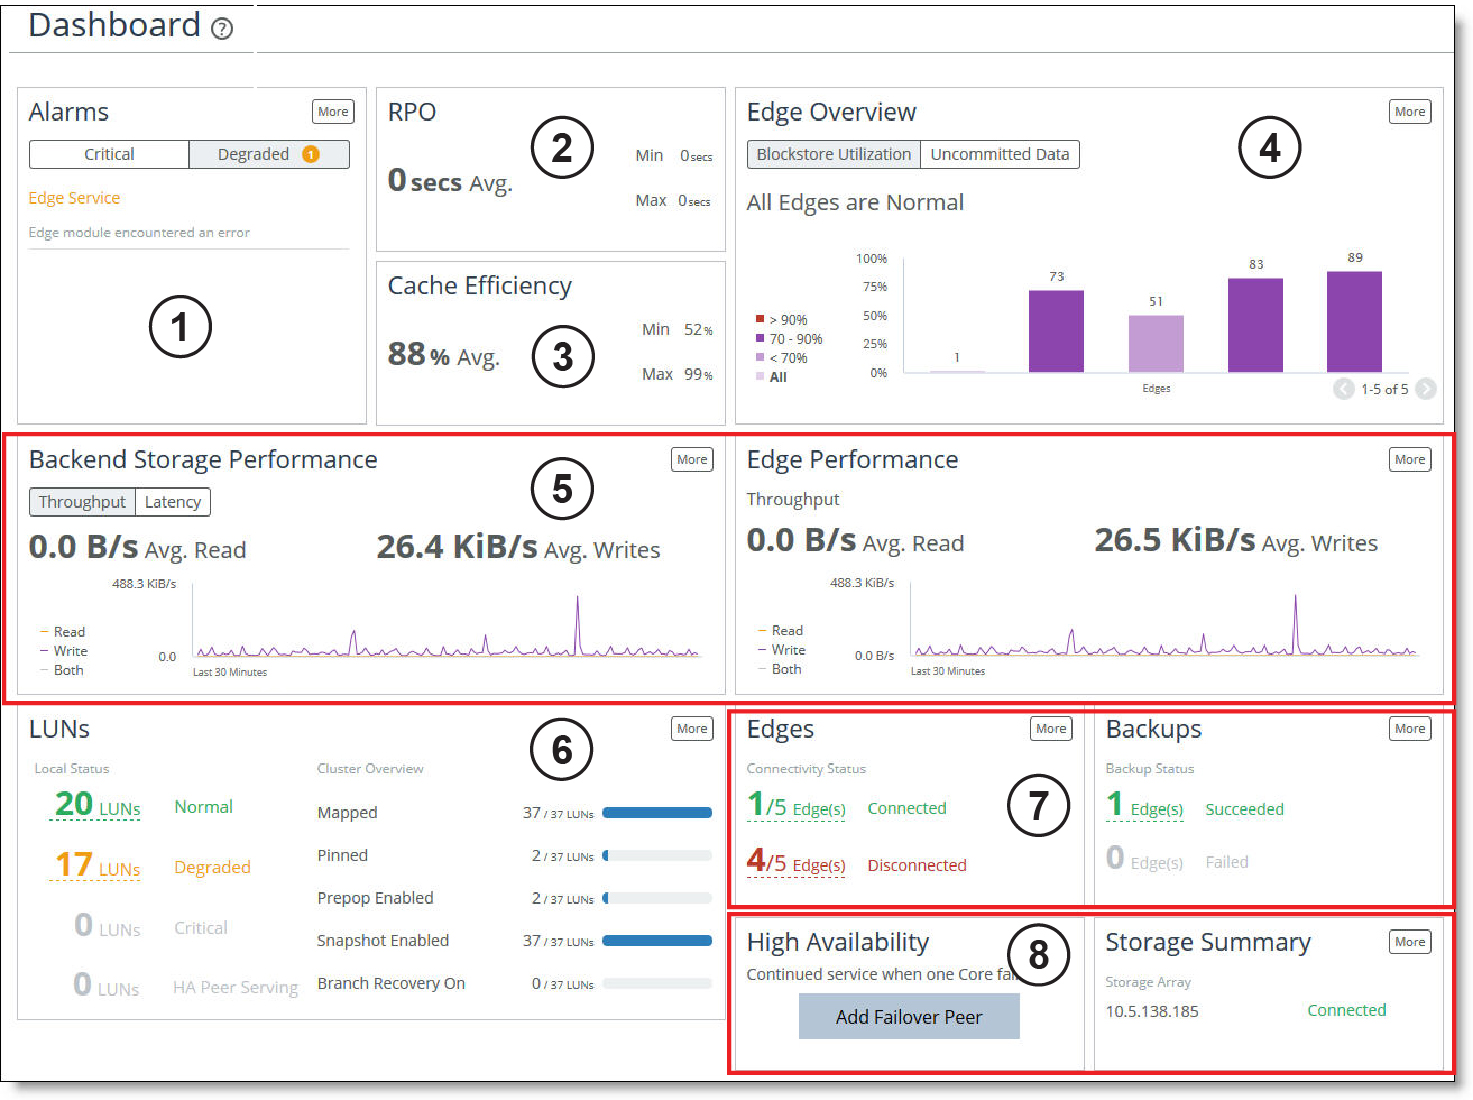Viewport: 1473px width, 1100px height.
Task: Toggle Backend Storage Latency view
Action: [172, 502]
